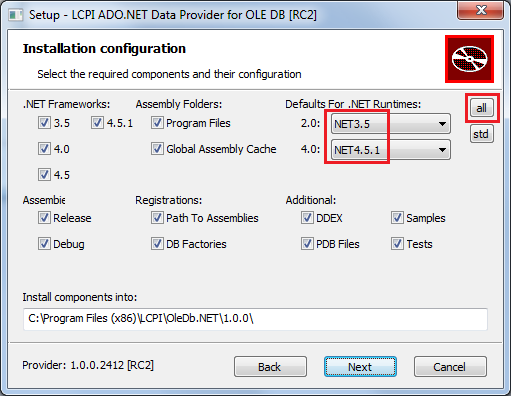This screenshot has height=396, width=511.
Task: Cancel the setup wizard
Action: point(450,367)
